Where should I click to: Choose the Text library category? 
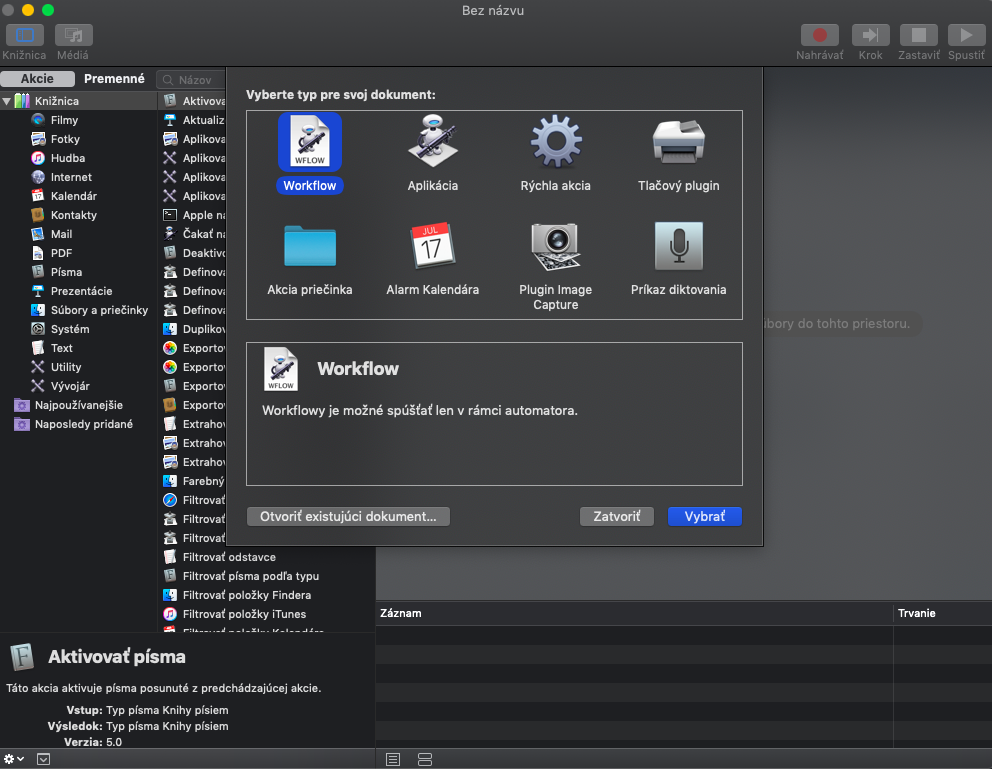tap(61, 348)
